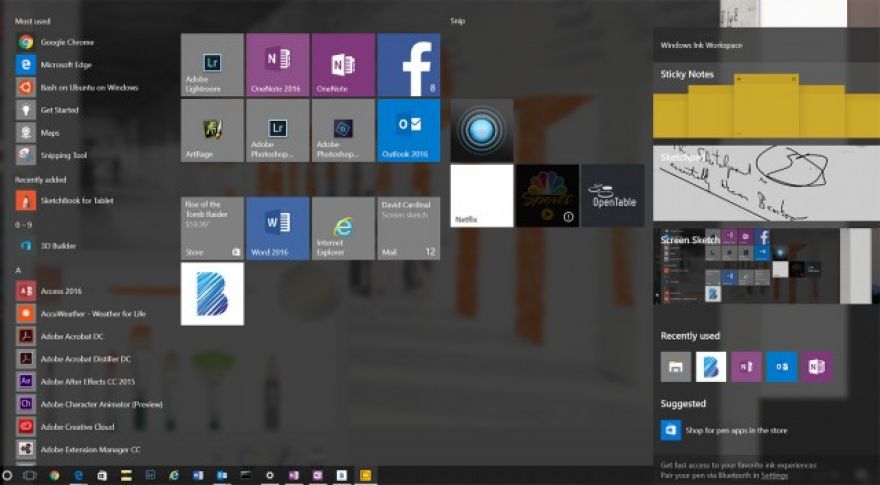The image size is (880, 485).
Task: Open the Word icon on the taskbar
Action: [x=198, y=475]
